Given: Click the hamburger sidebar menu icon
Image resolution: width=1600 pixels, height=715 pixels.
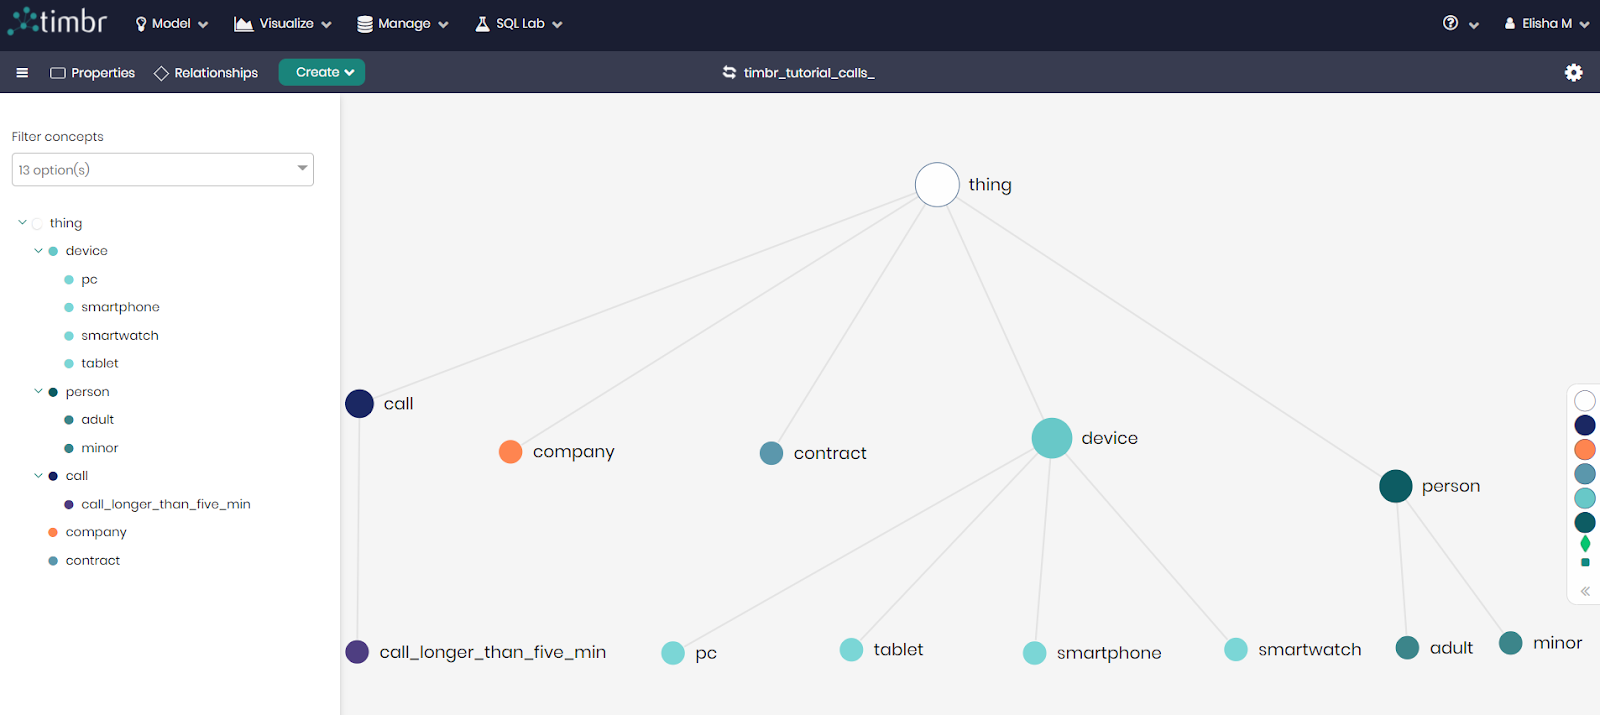Looking at the screenshot, I should pos(22,73).
